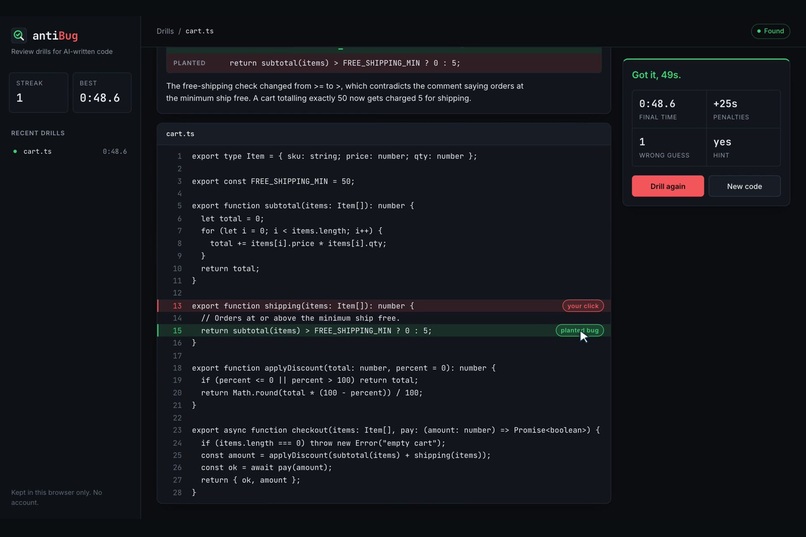Load a New code drill
806x537 pixels.
pyautogui.click(x=744, y=186)
